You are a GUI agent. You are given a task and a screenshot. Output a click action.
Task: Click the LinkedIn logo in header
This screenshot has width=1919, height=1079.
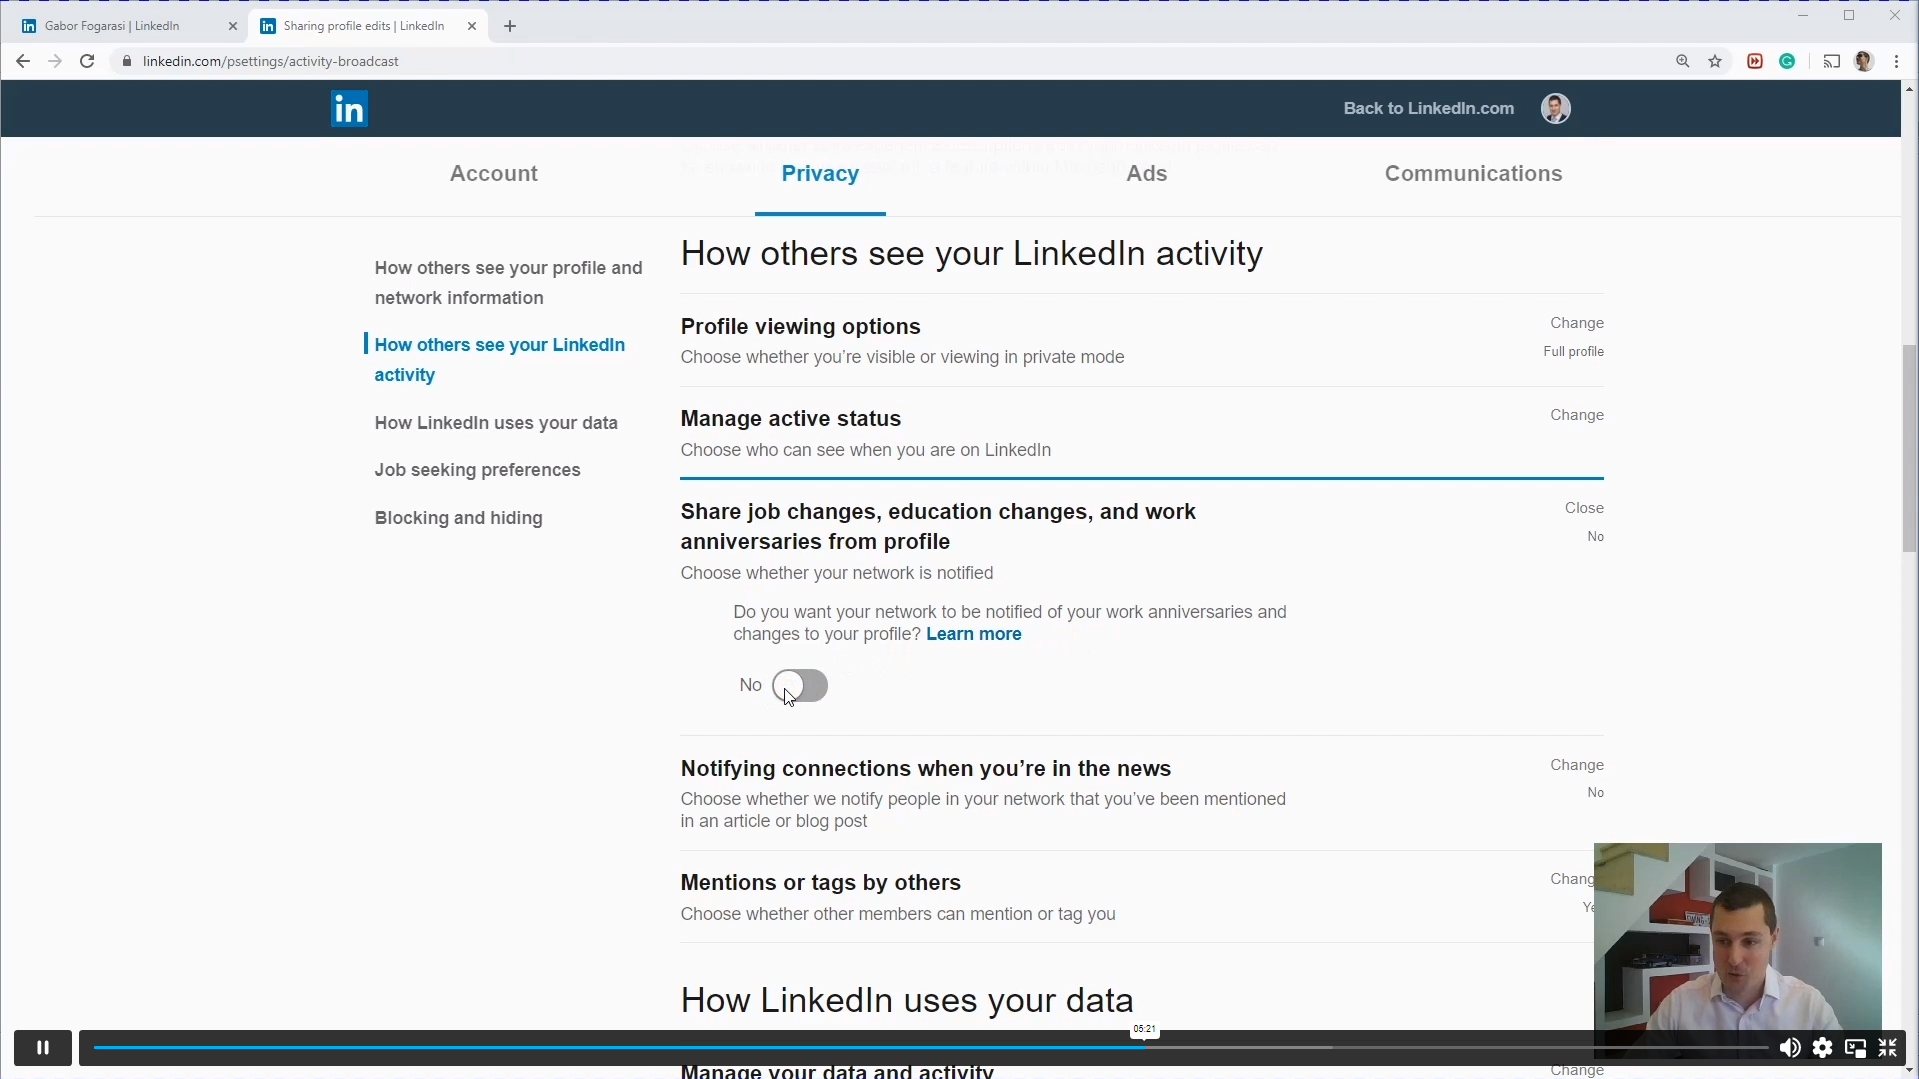click(349, 108)
